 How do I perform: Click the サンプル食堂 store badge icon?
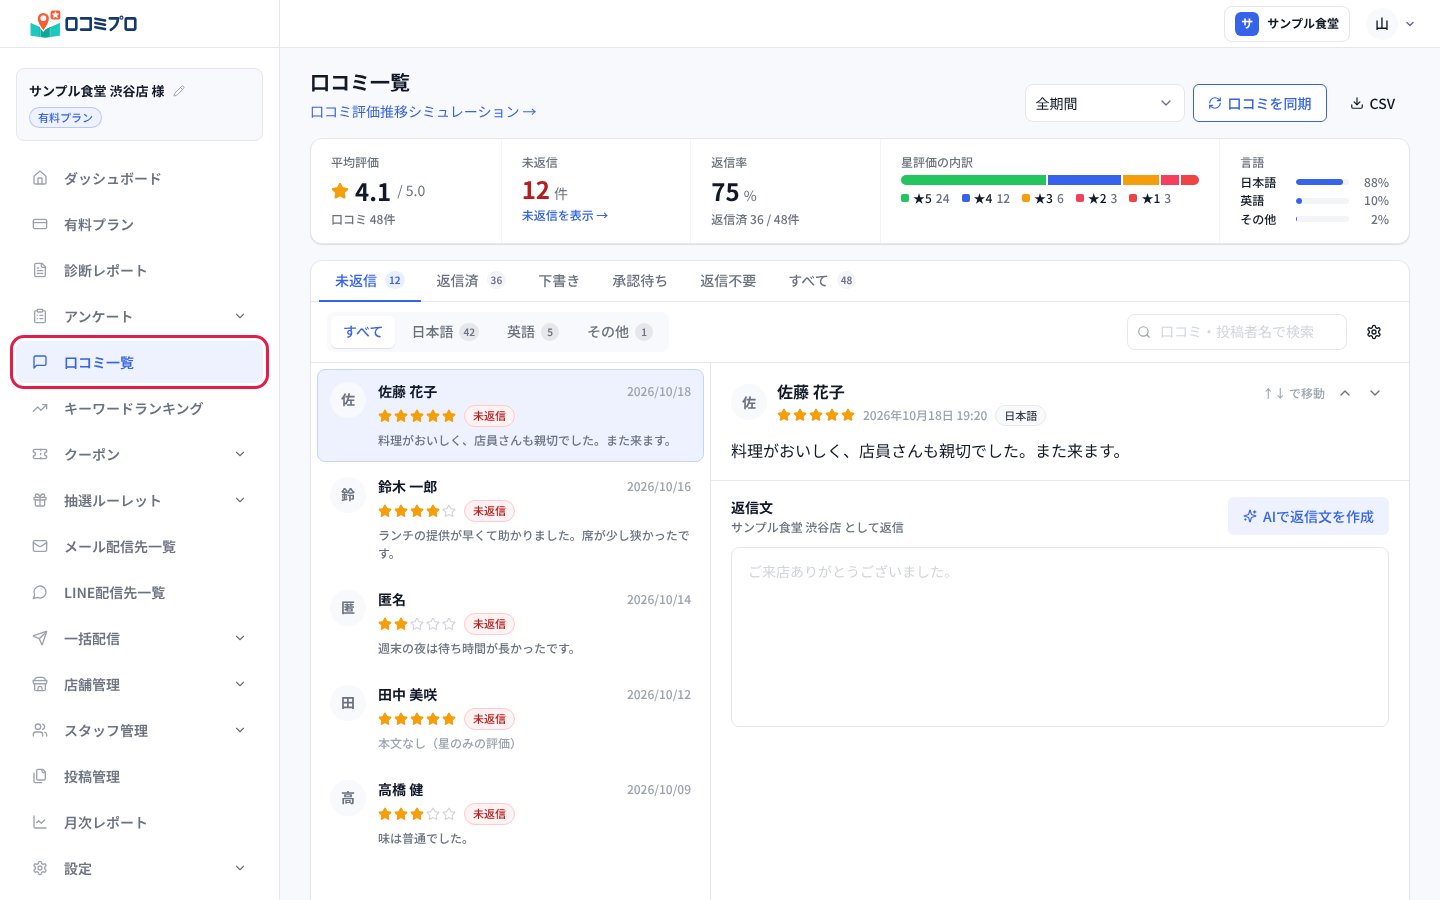coord(1246,24)
